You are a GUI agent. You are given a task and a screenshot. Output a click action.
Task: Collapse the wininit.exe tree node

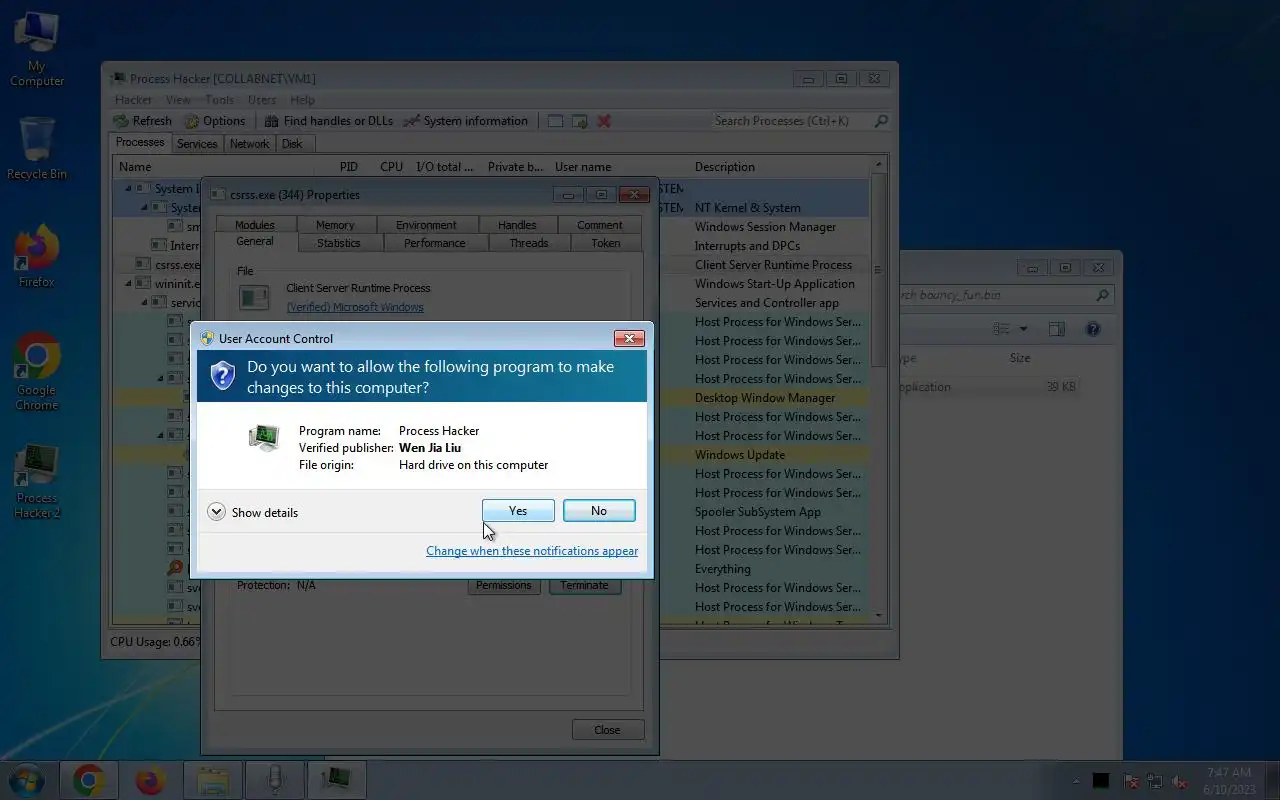tap(128, 283)
